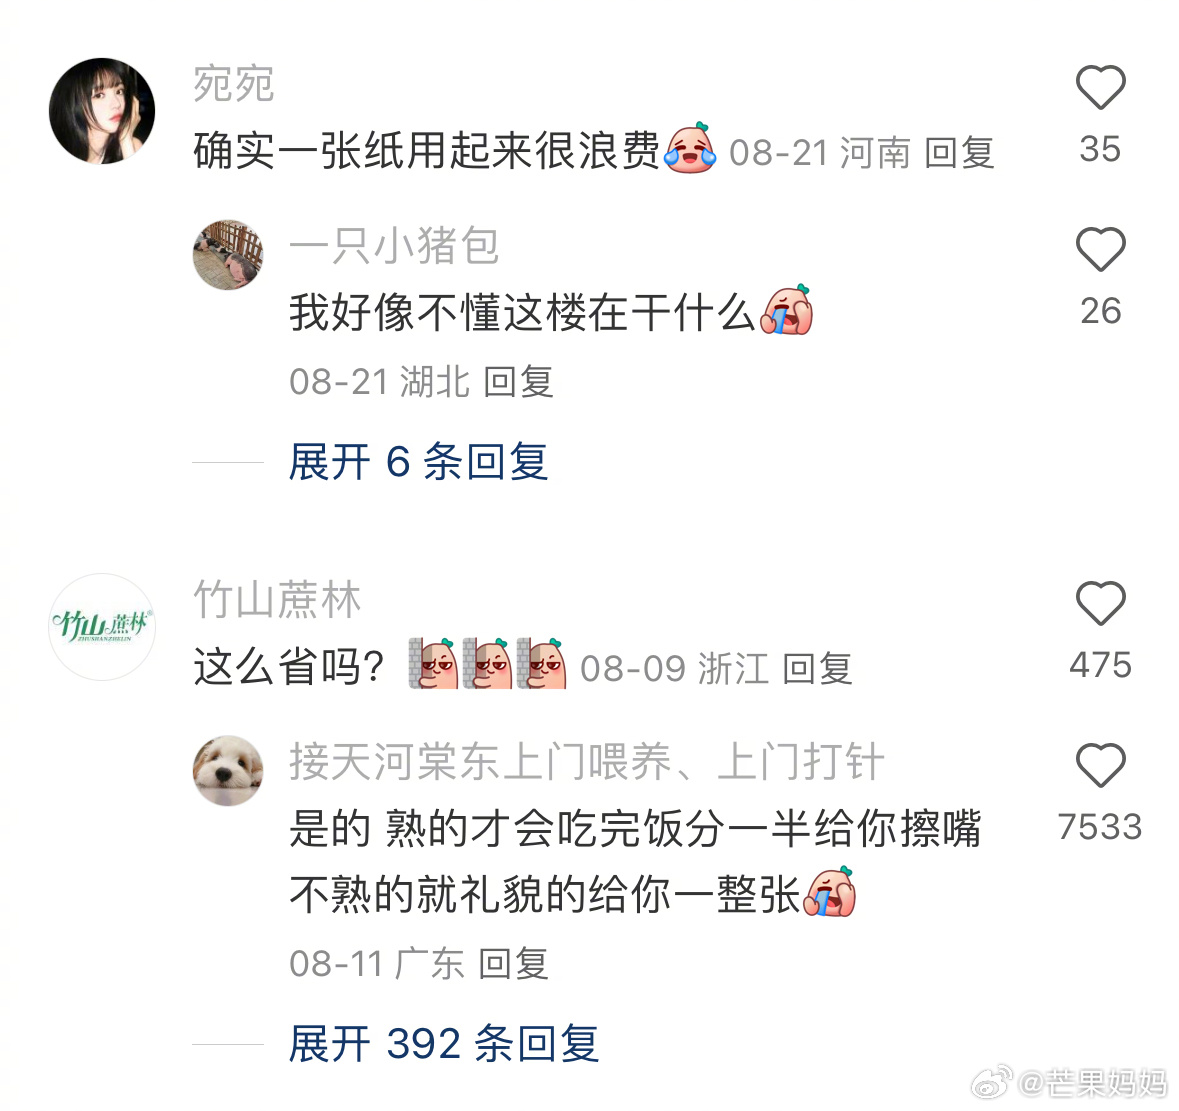Open username 接天河棠东上门喂养、上门打针

click(x=586, y=761)
